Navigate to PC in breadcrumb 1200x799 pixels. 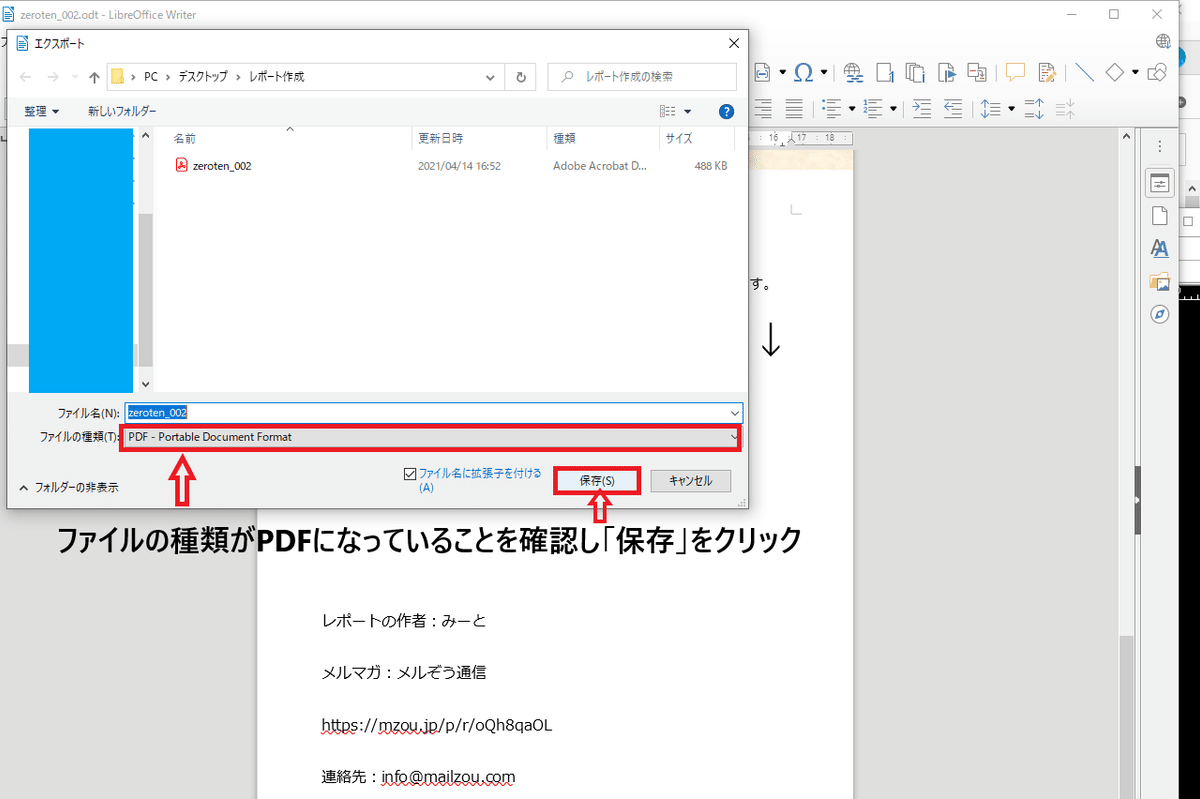point(152,76)
